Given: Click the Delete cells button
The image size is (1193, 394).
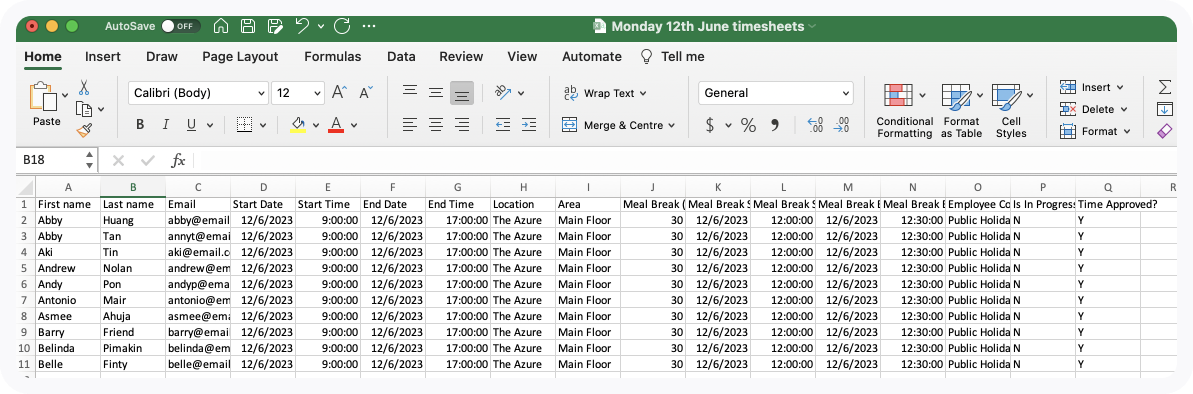Looking at the screenshot, I should click(1093, 109).
